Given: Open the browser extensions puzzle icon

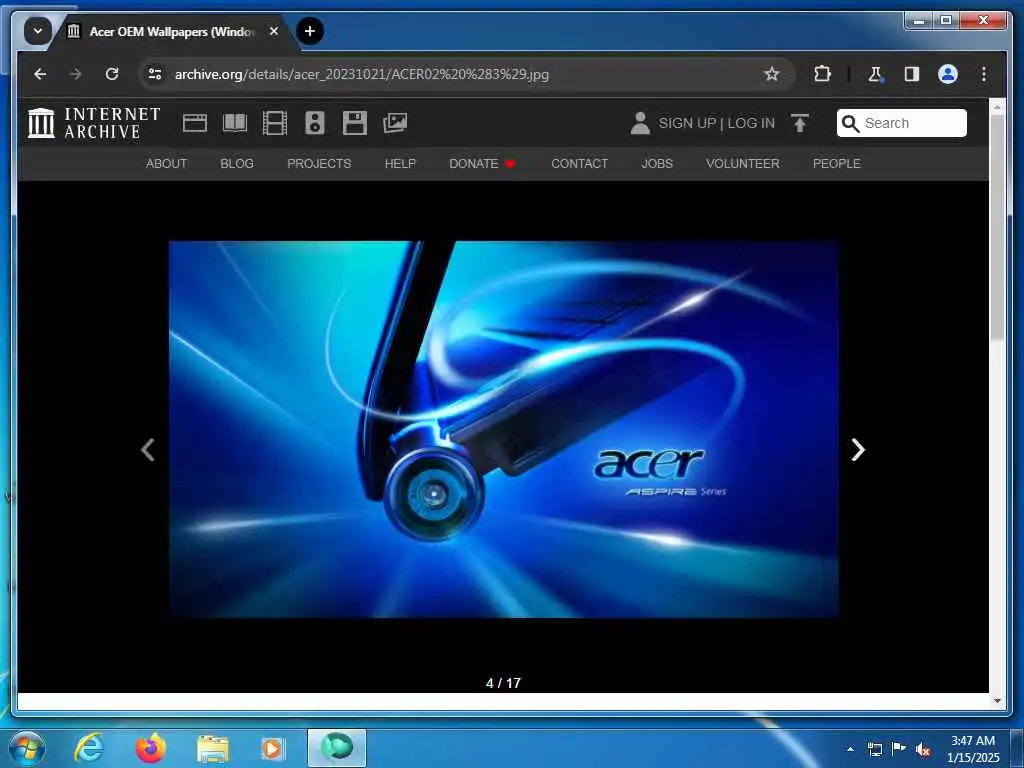Looking at the screenshot, I should click(x=822, y=74).
